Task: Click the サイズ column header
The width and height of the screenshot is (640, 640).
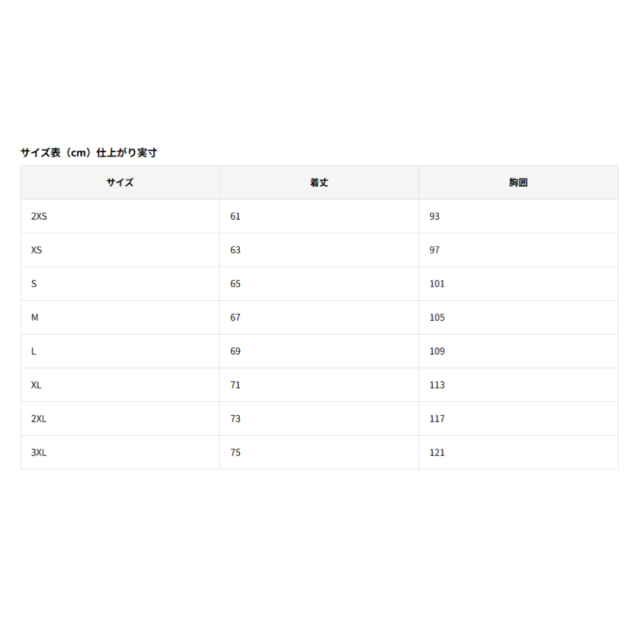Action: click(x=120, y=182)
